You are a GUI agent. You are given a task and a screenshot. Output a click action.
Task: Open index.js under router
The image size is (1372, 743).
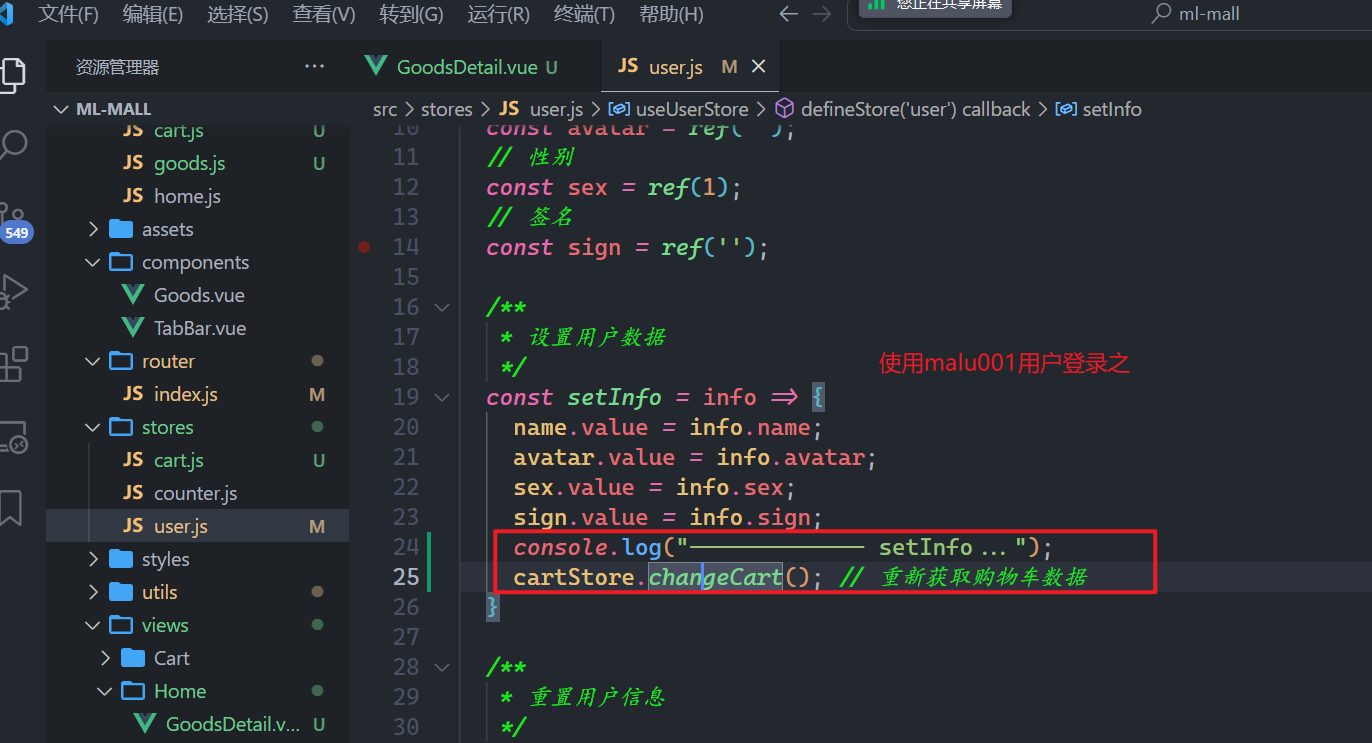(x=185, y=394)
